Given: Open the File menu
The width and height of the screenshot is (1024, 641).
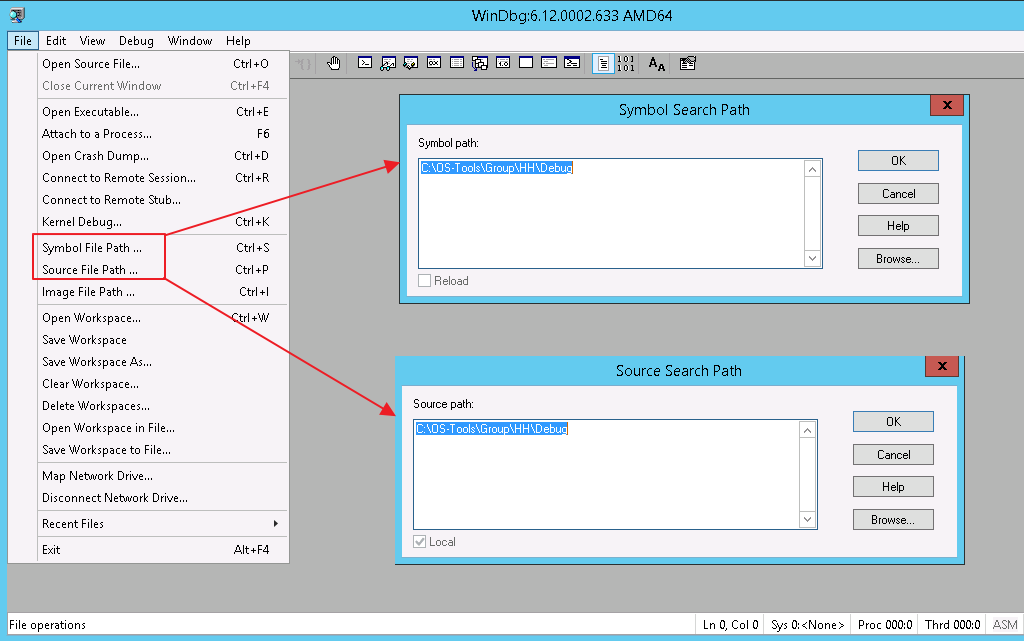Looking at the screenshot, I should point(23,40).
